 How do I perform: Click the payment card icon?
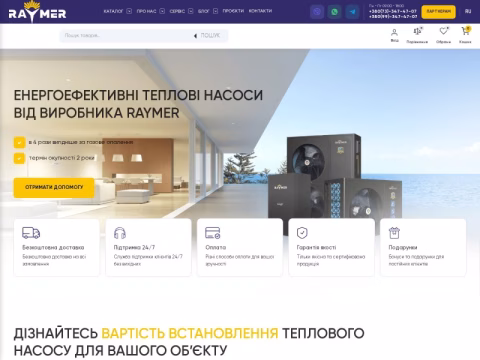pyautogui.click(x=212, y=233)
